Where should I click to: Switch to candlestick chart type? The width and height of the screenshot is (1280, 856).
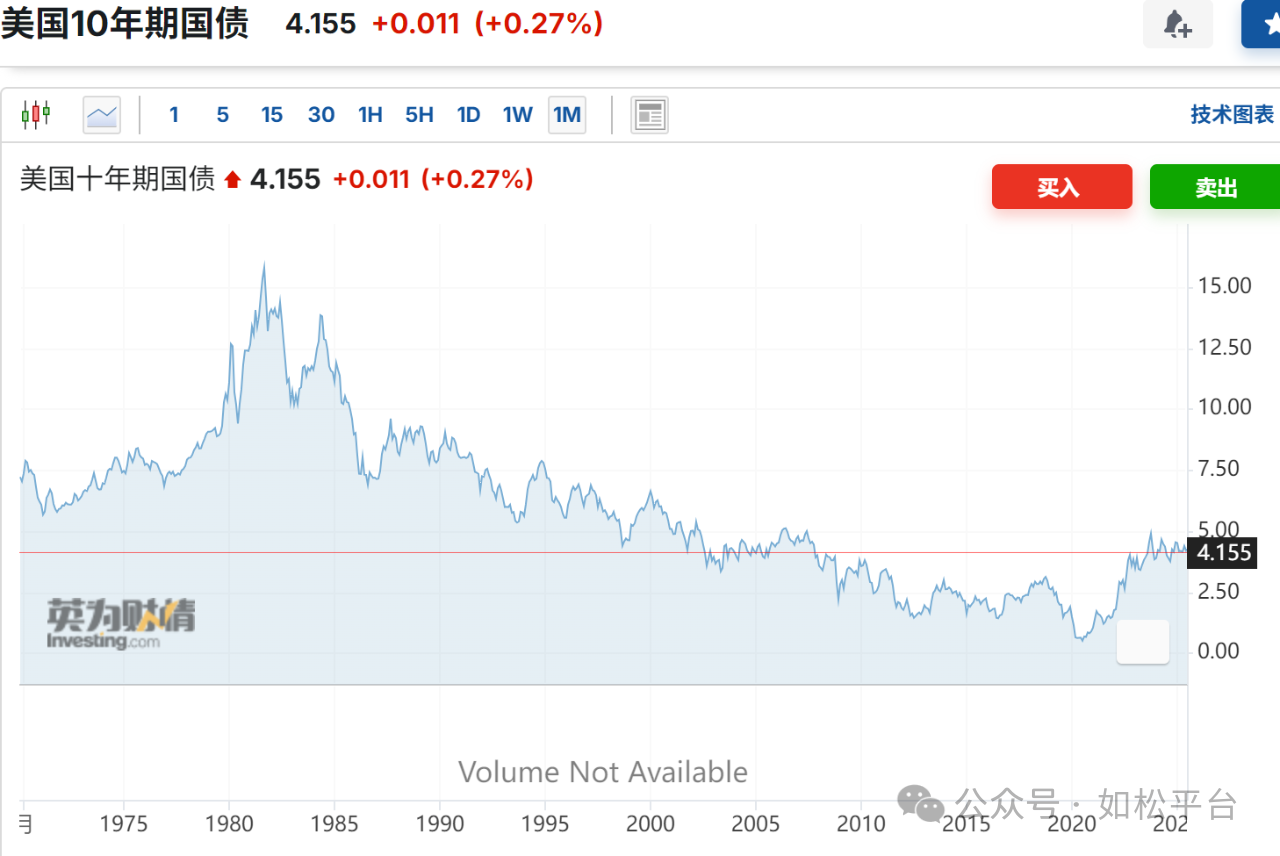(36, 115)
